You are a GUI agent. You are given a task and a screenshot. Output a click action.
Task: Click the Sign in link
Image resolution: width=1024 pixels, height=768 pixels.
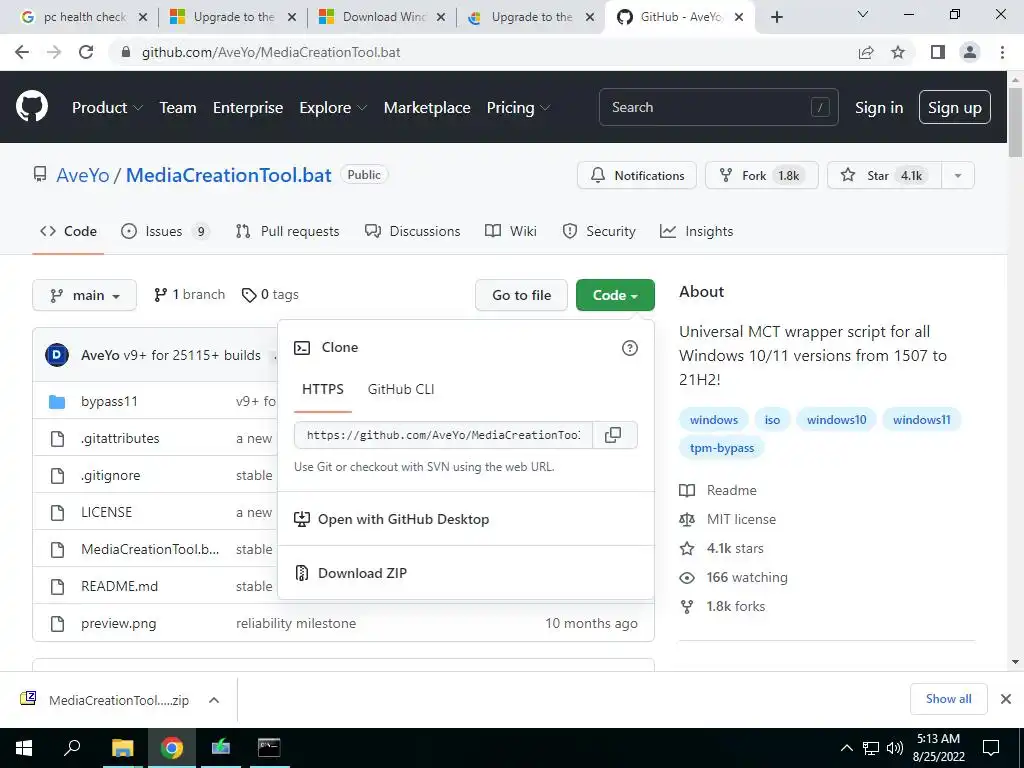pyautogui.click(x=879, y=108)
